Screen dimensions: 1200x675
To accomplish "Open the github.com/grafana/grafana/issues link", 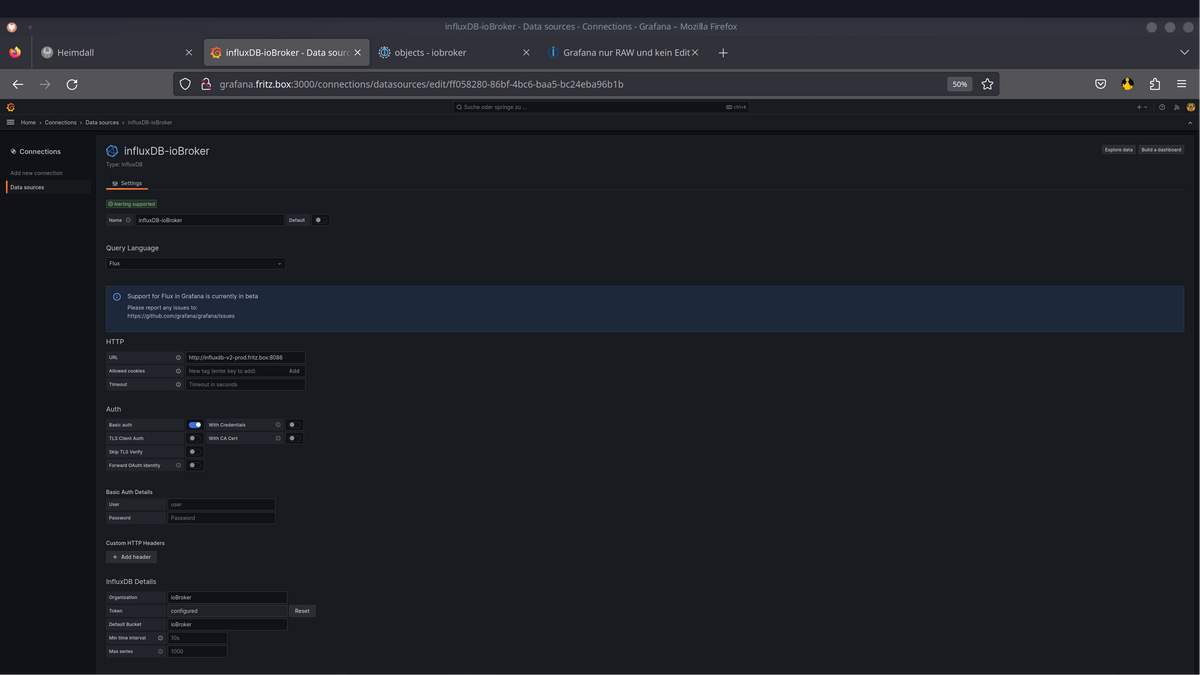I will 181,316.
